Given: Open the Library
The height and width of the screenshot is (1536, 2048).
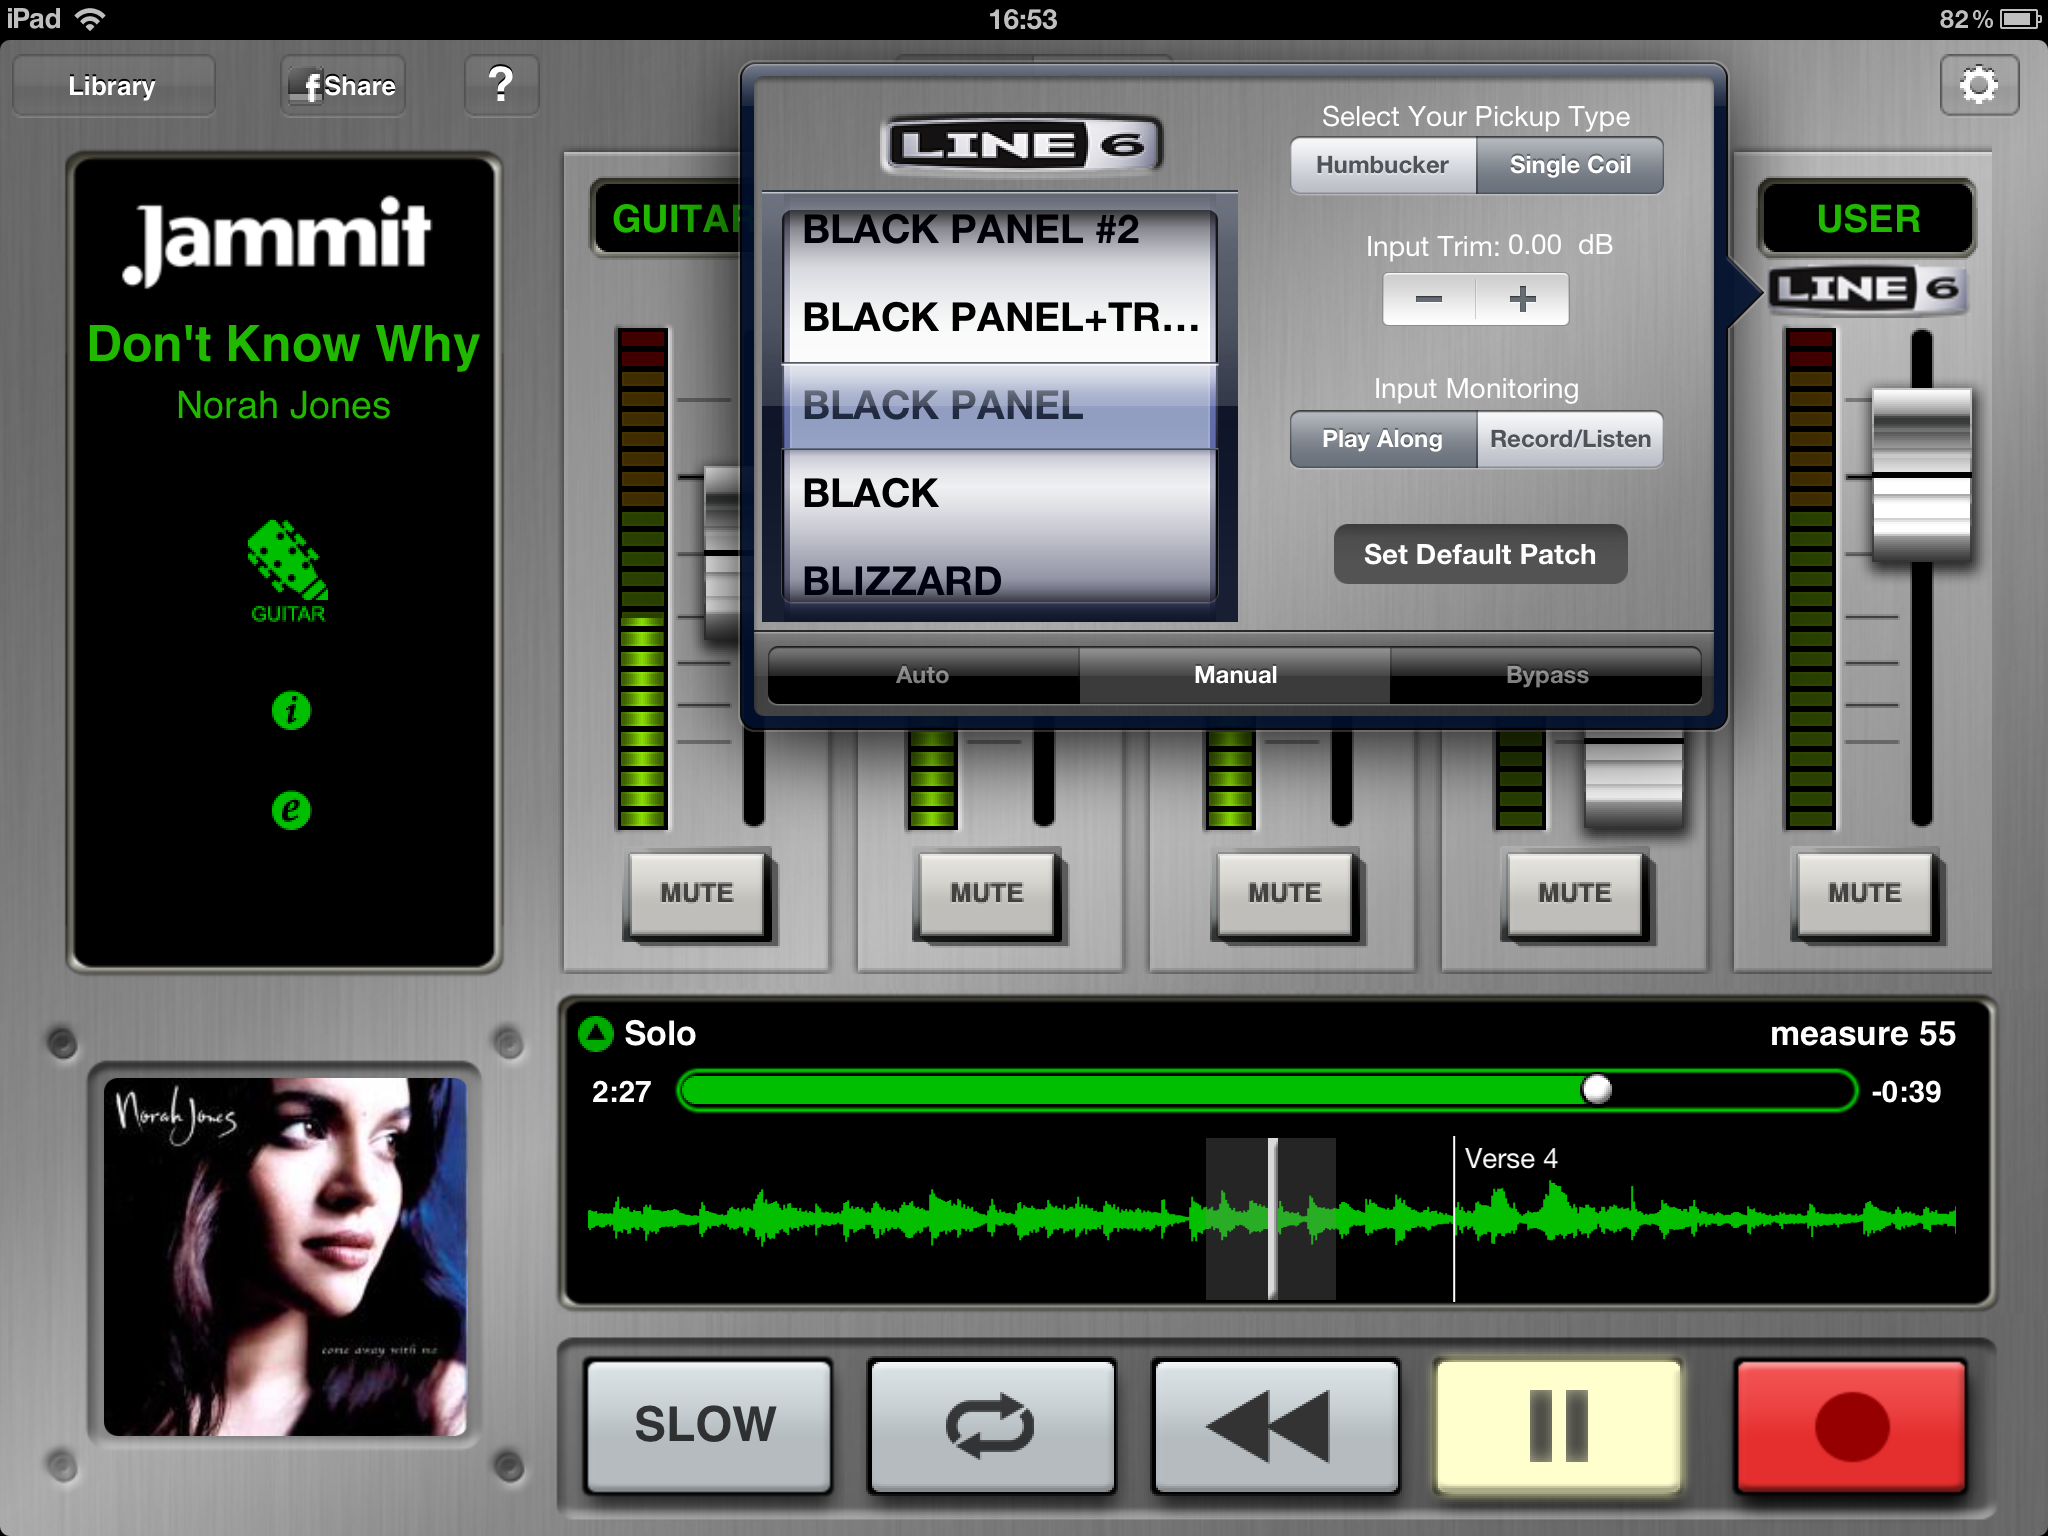Looking at the screenshot, I should click(x=113, y=86).
